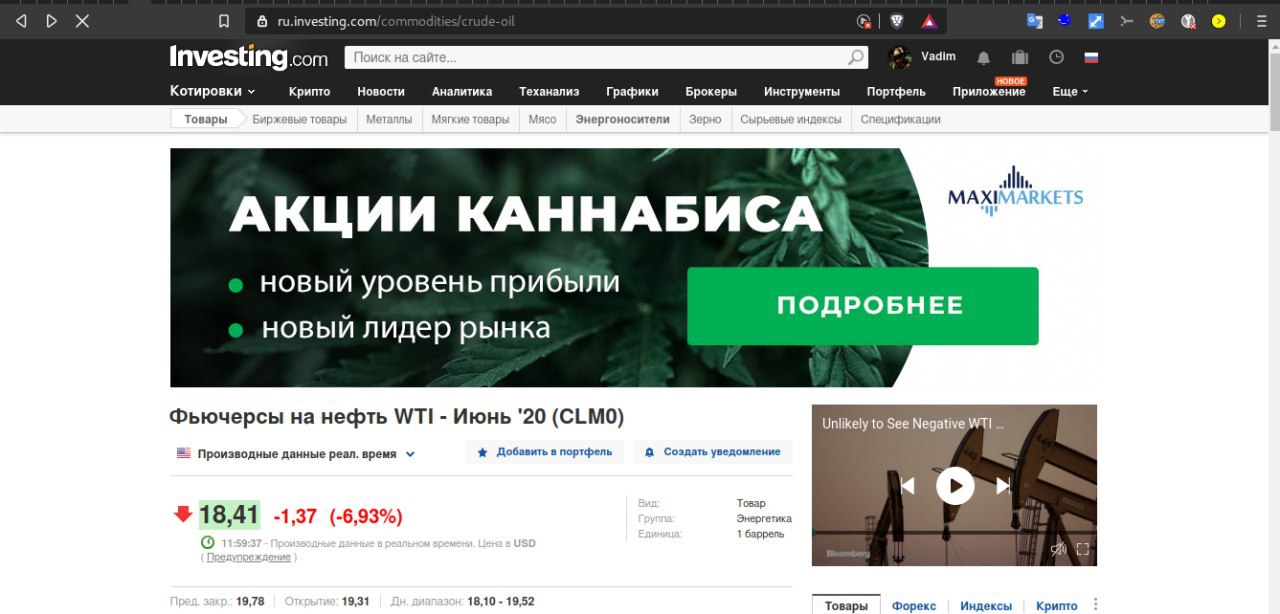Click Добавить в портфель button
This screenshot has width=1280, height=614.
pos(545,452)
